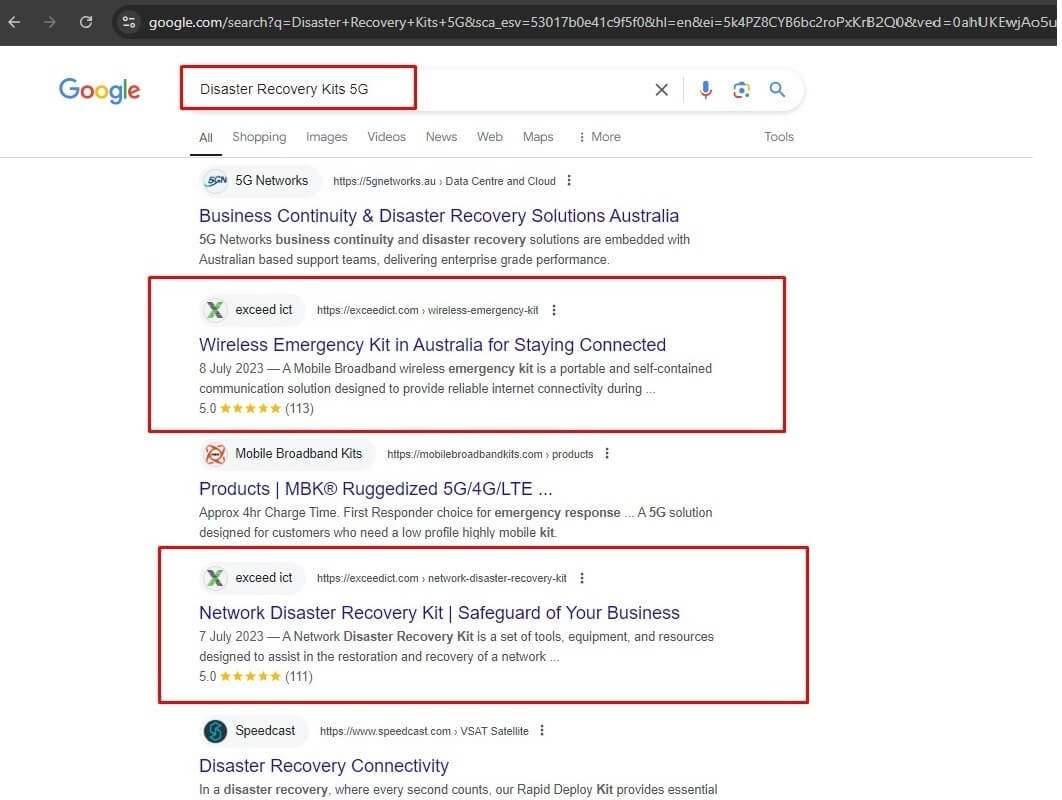Click the browser address bar URL
This screenshot has height=800, width=1062.
pyautogui.click(x=603, y=22)
